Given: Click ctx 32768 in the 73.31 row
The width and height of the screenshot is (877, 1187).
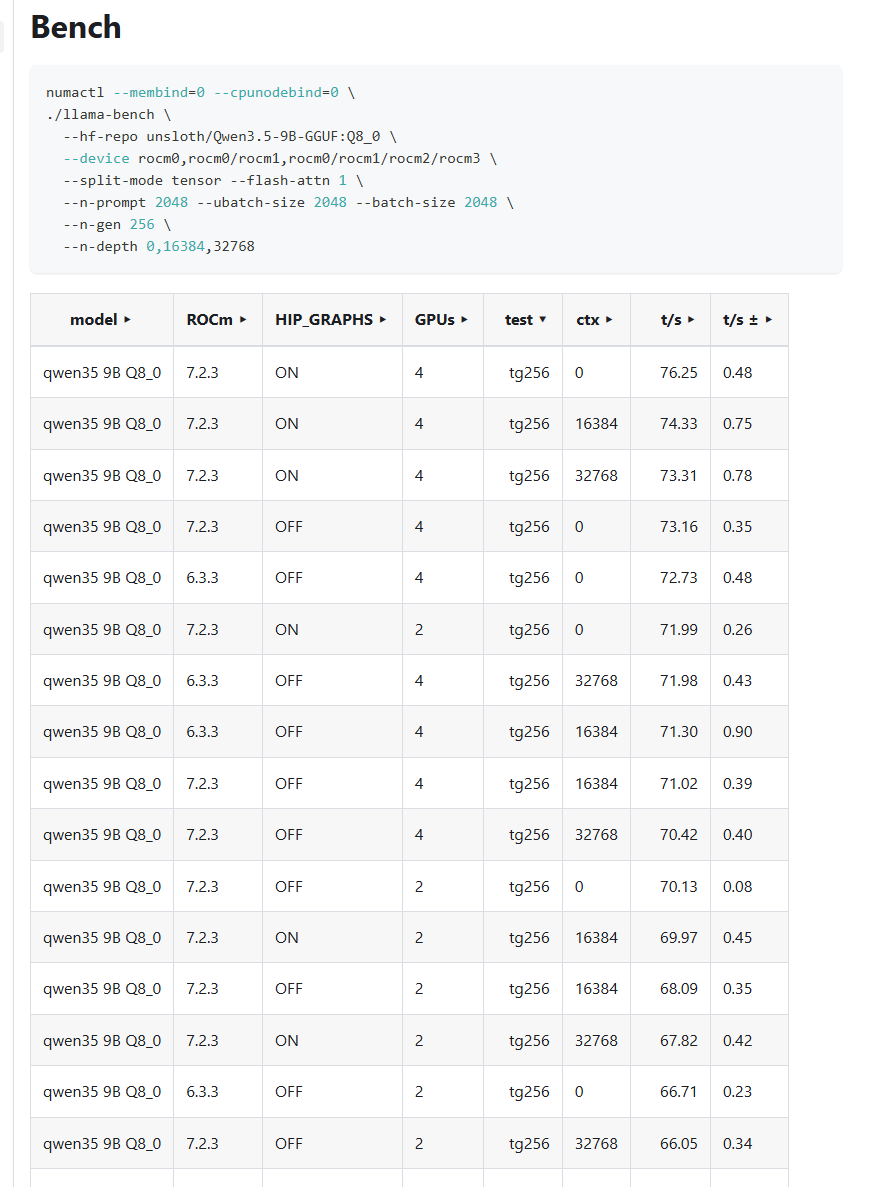Looking at the screenshot, I should (596, 475).
